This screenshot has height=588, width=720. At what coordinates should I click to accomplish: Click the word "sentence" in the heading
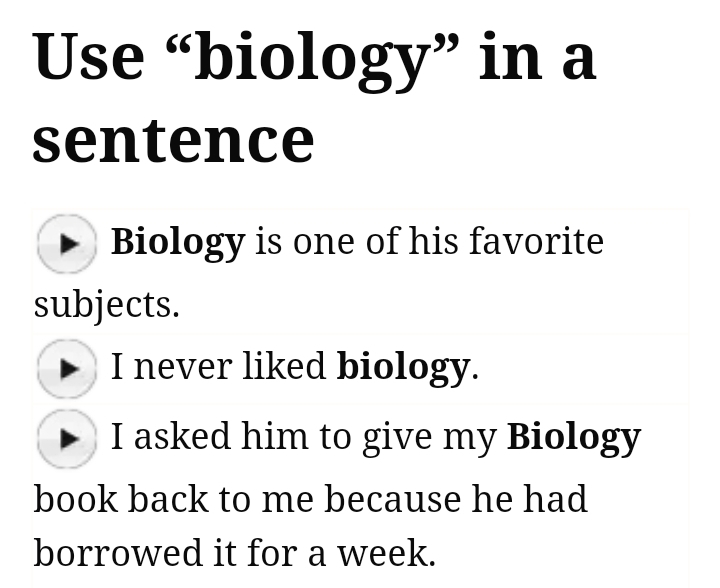(173, 138)
